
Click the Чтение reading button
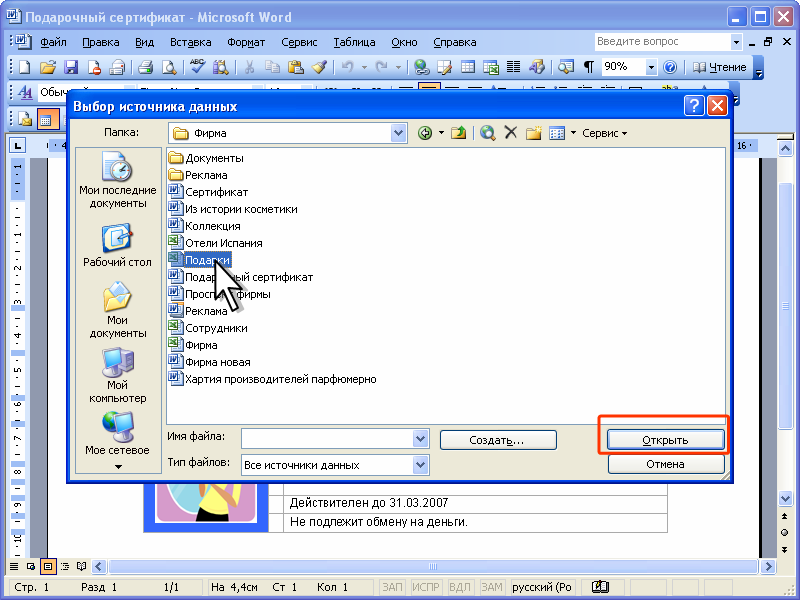720,67
